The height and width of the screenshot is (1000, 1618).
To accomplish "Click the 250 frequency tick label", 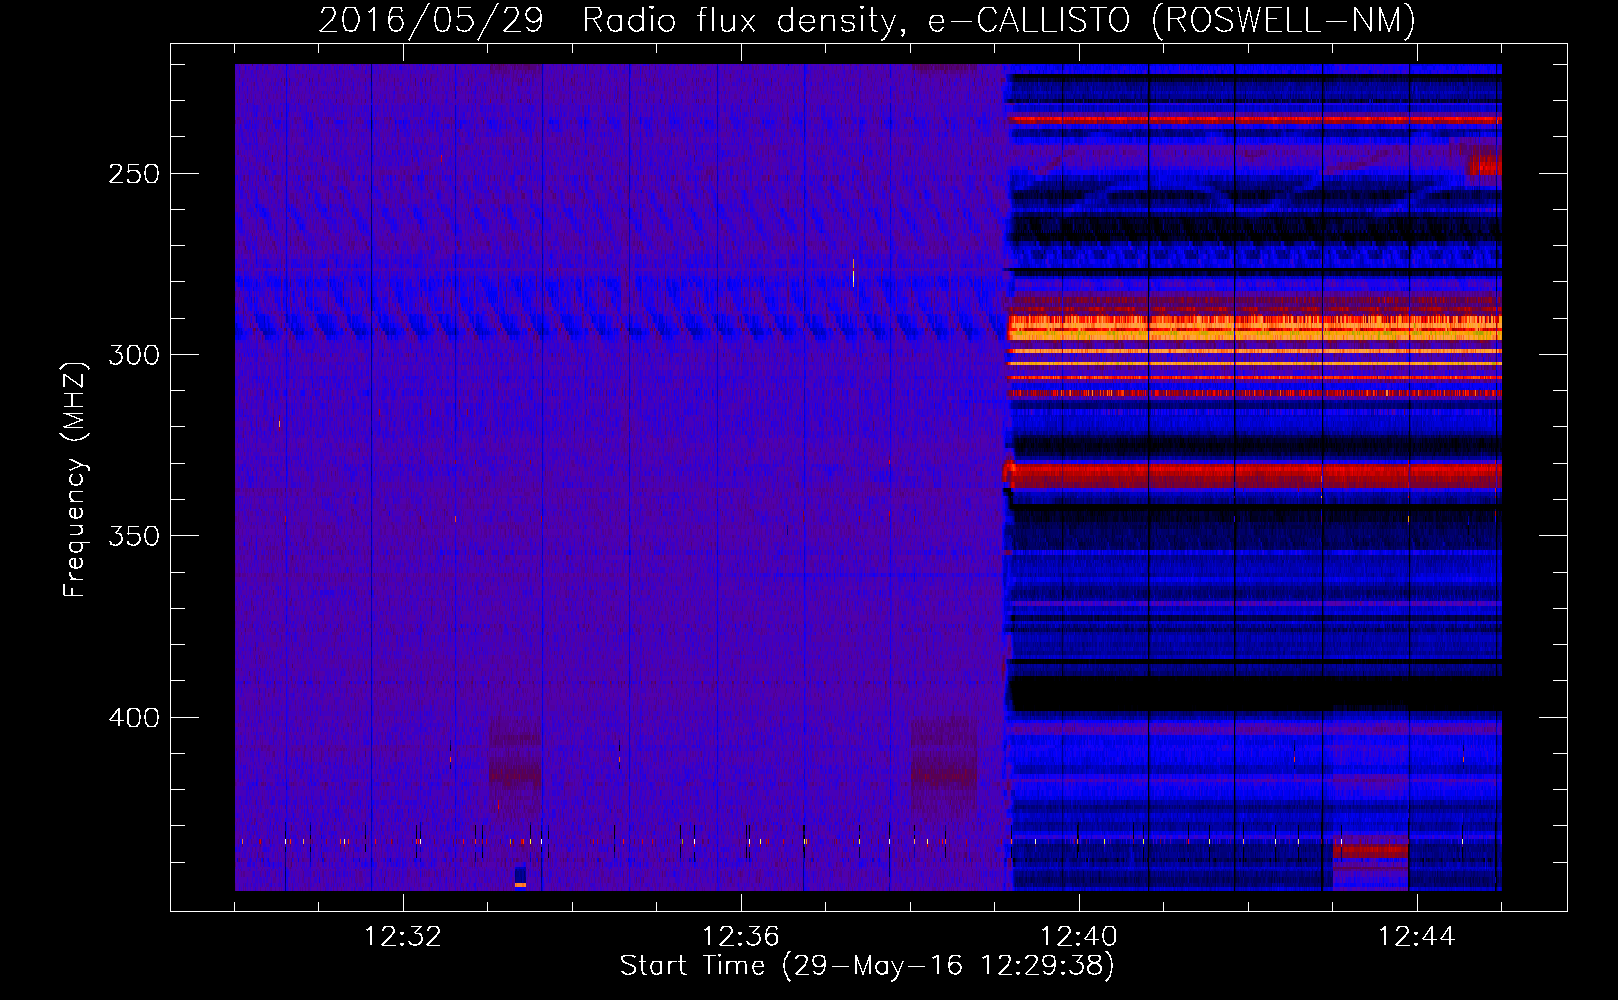I will [134, 174].
